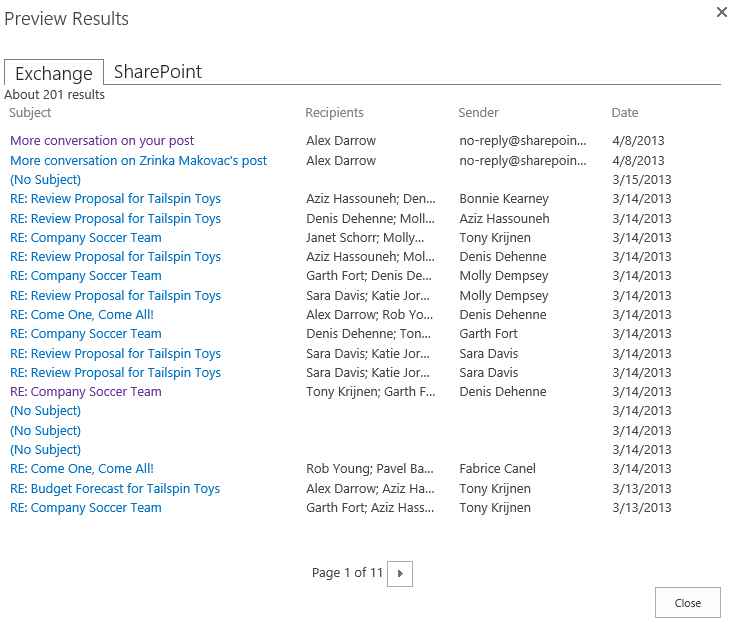Open 'Come One, Come All!' from Fabrice Canel
The height and width of the screenshot is (625, 731).
82,468
